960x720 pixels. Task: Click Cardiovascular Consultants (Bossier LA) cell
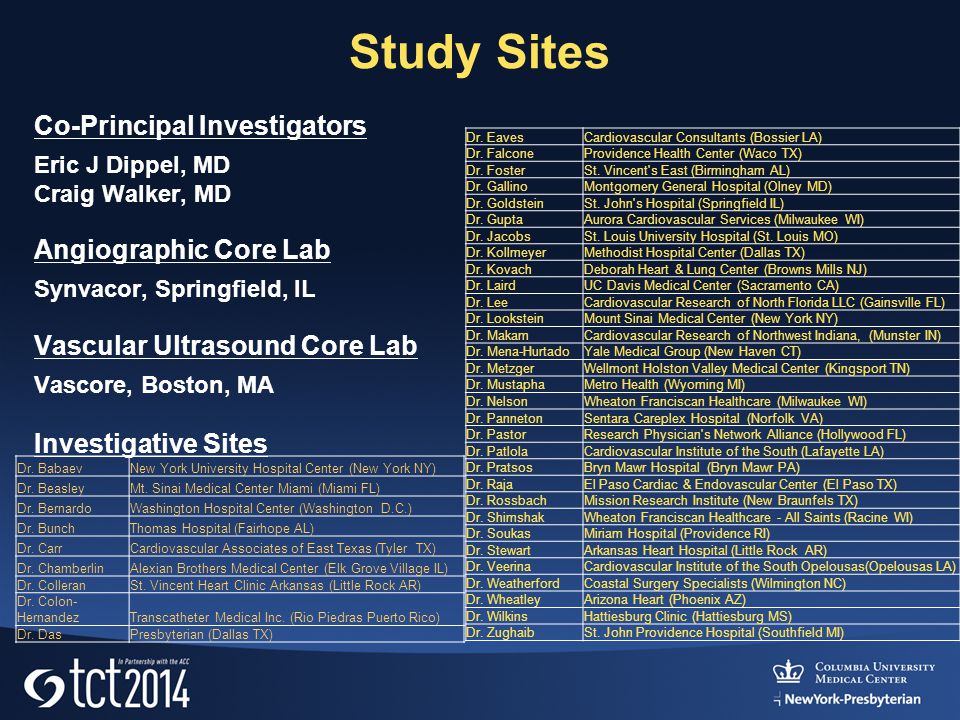[x=771, y=137]
